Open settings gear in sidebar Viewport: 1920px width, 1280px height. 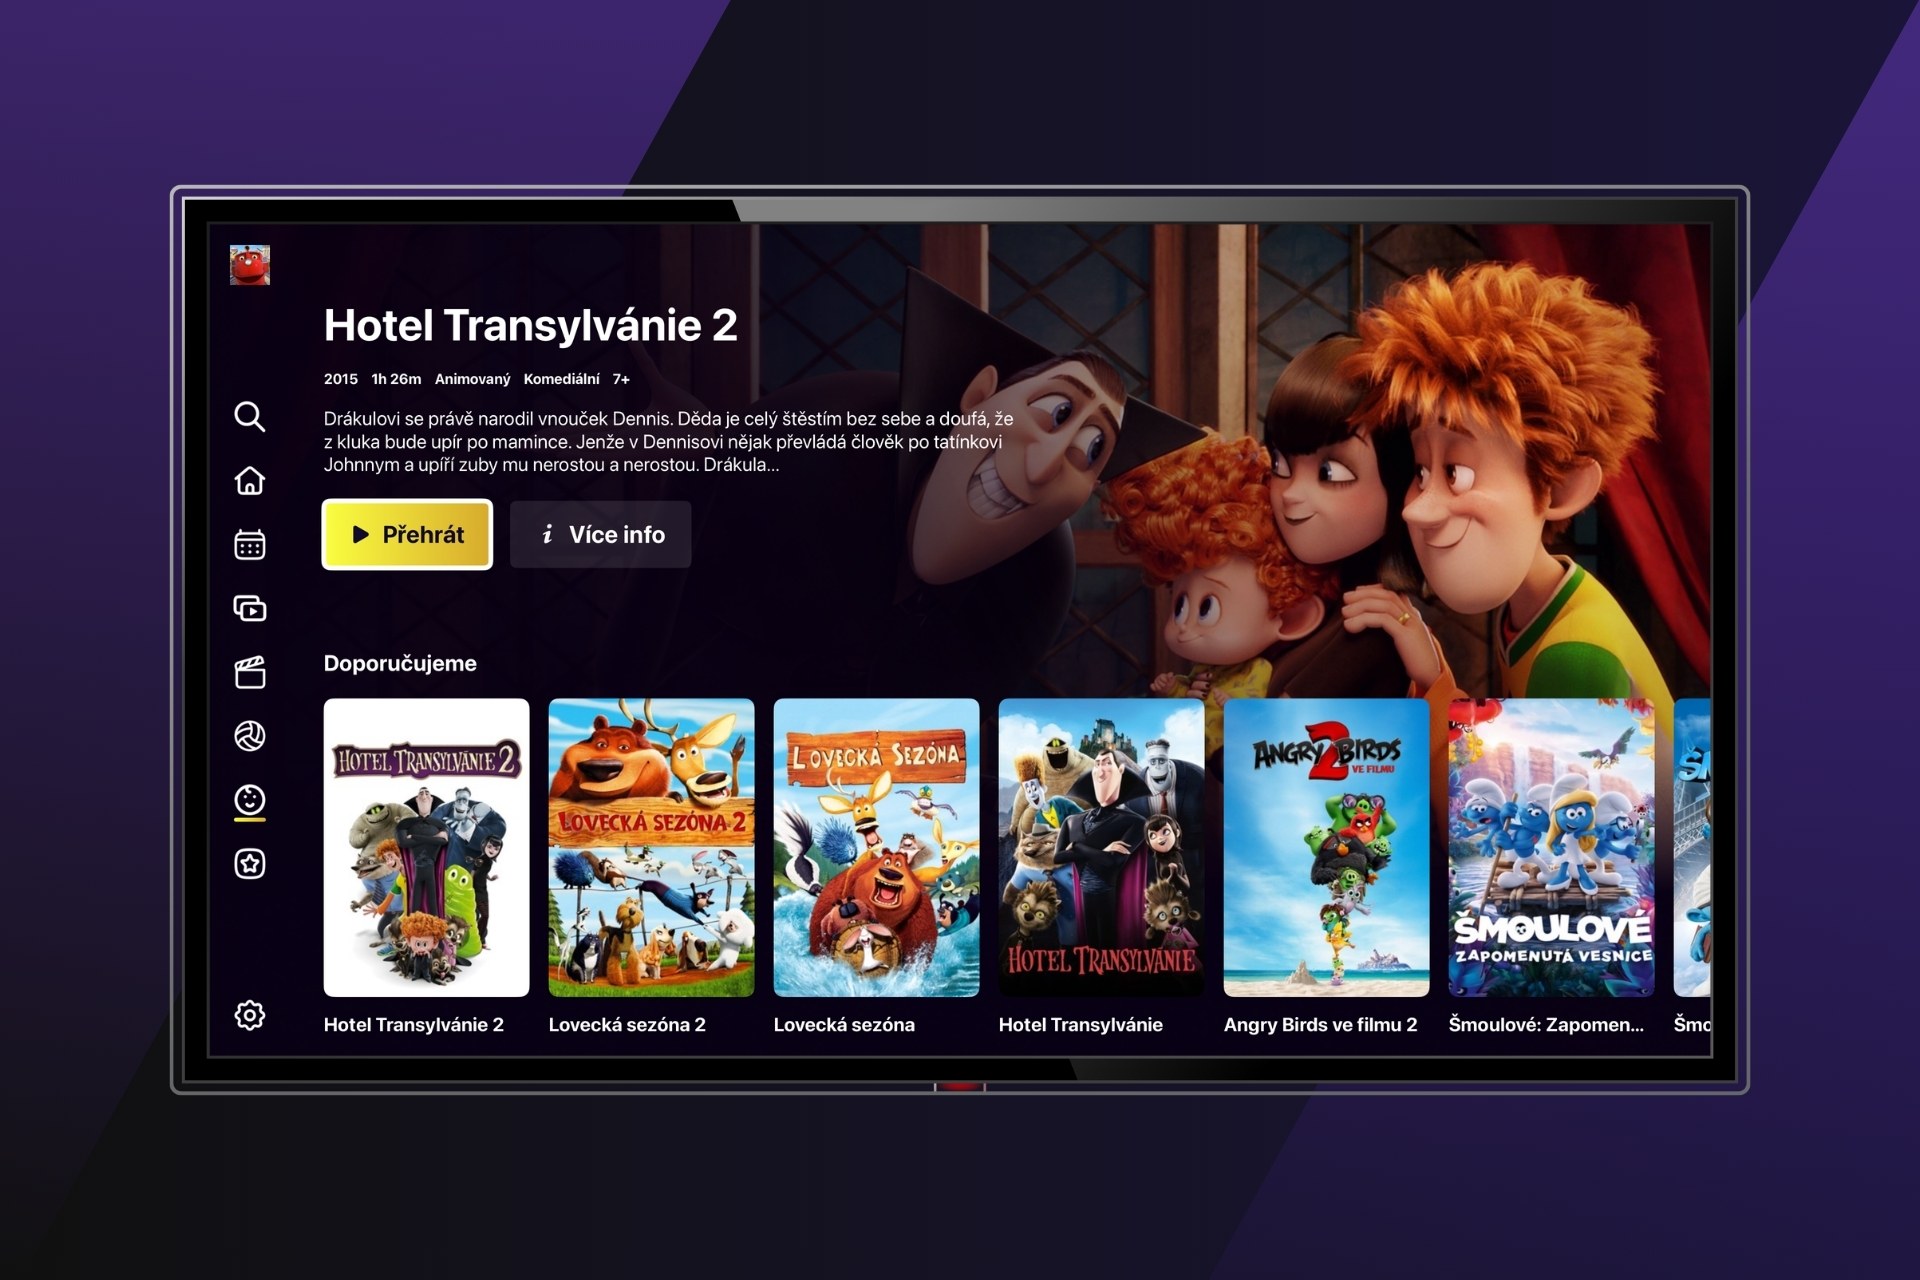[x=249, y=1015]
